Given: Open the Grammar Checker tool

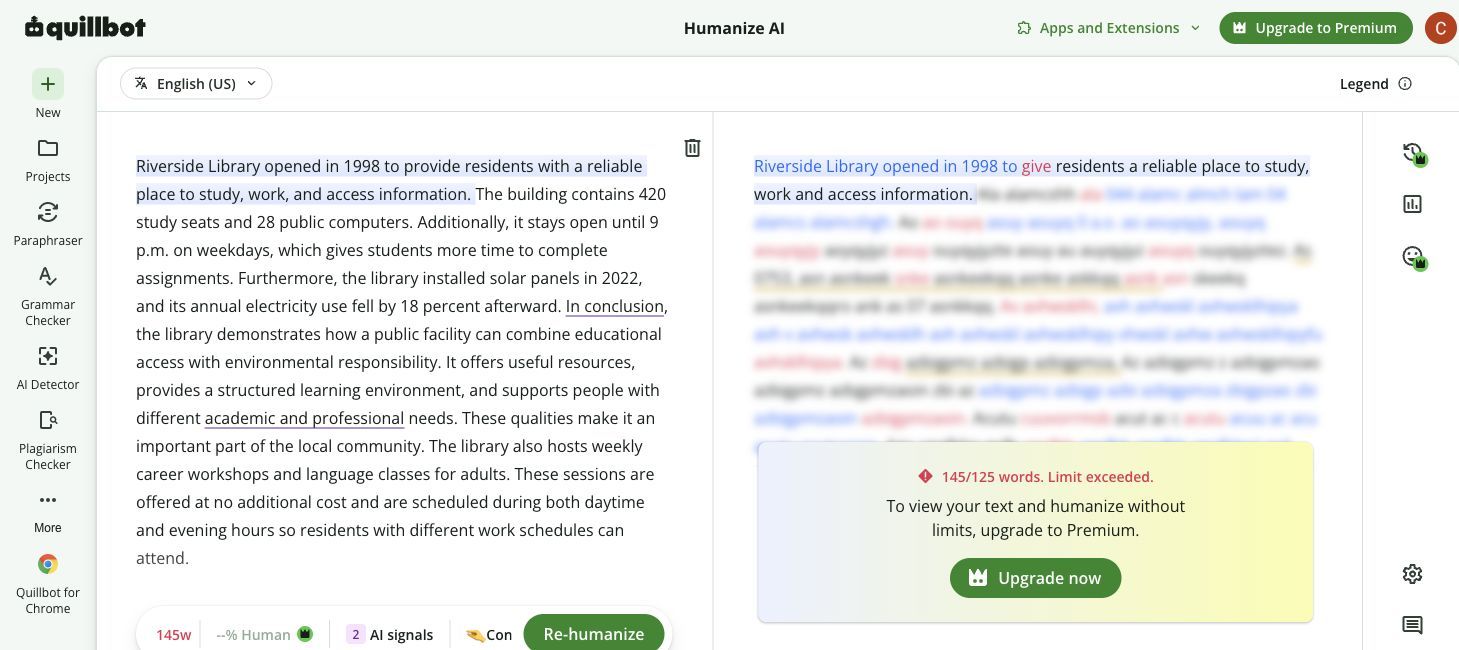Looking at the screenshot, I should (47, 296).
